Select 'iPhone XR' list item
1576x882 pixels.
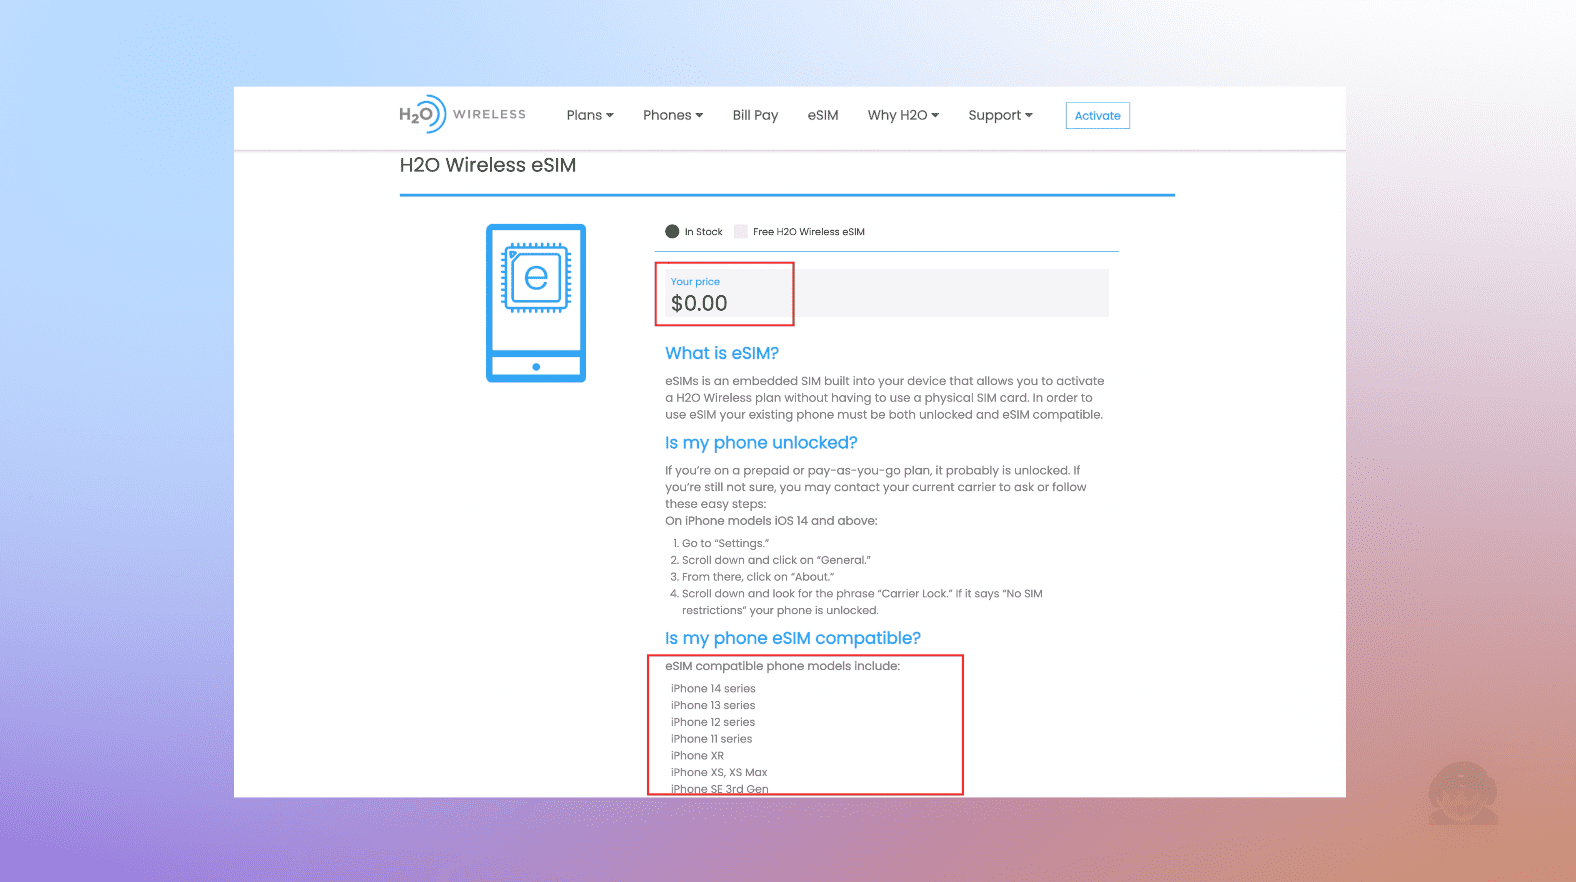click(x=697, y=756)
